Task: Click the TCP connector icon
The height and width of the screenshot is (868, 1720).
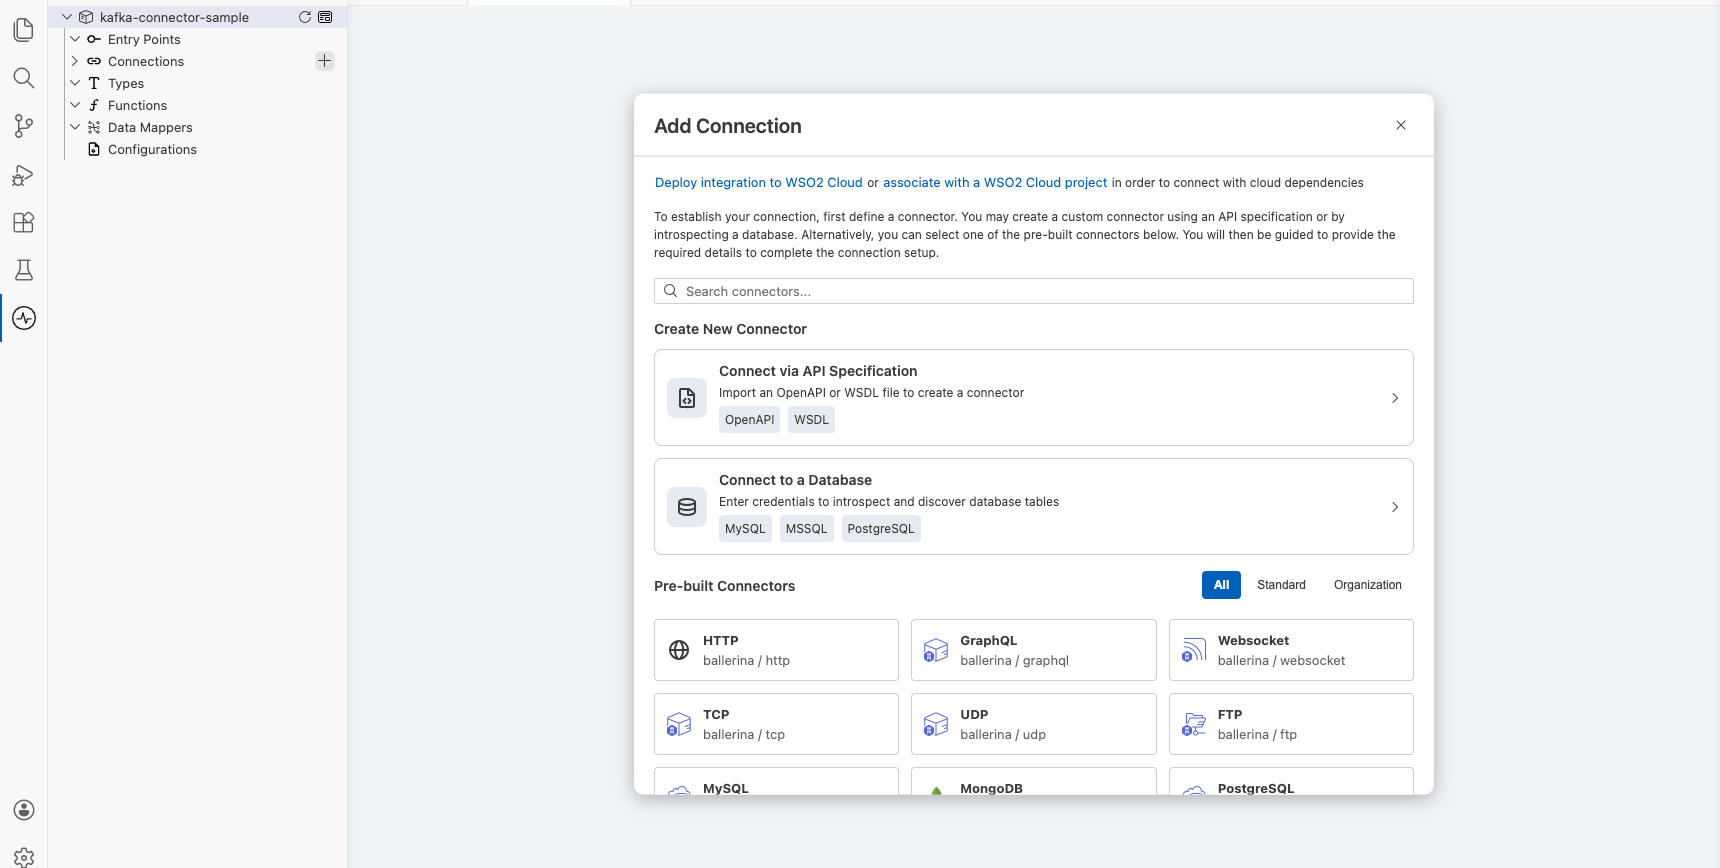Action: pyautogui.click(x=679, y=724)
